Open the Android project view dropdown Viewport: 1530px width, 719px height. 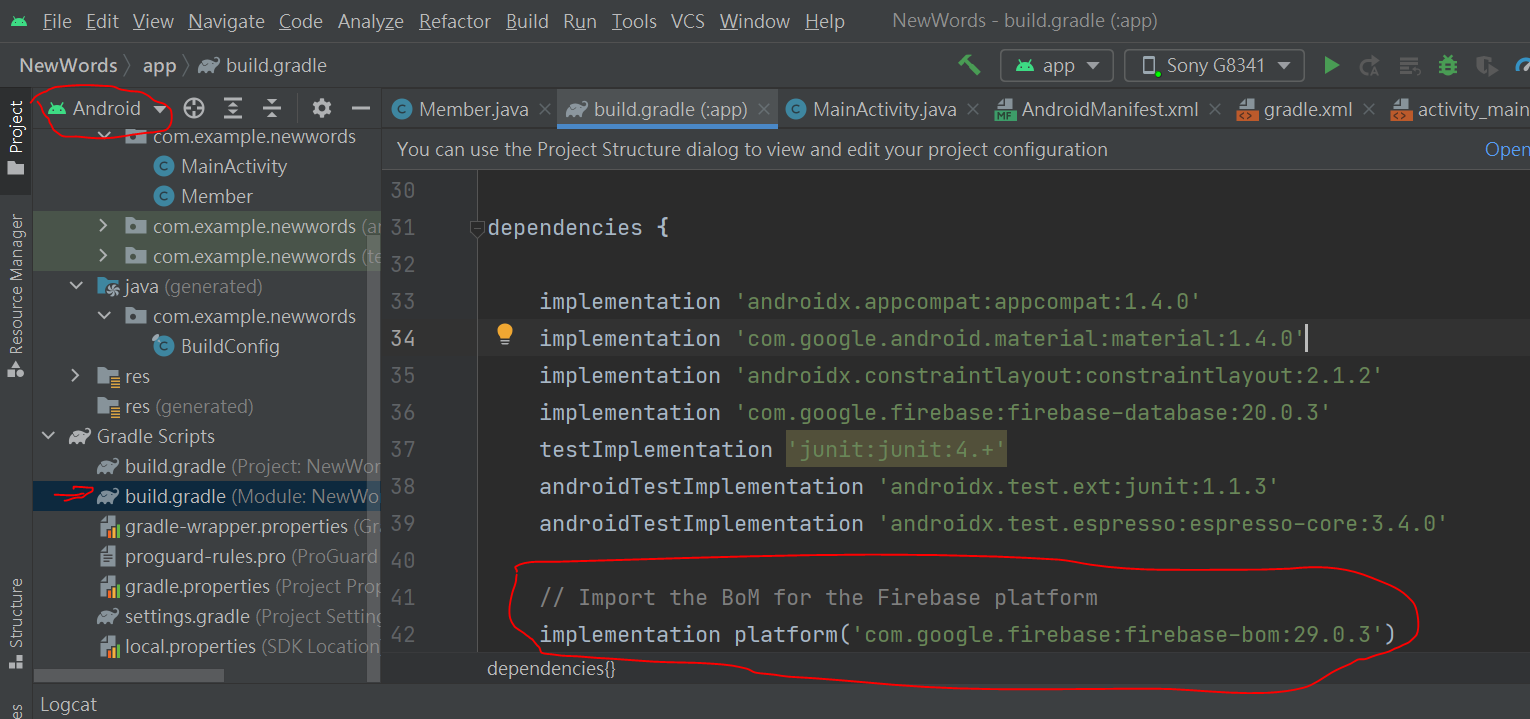click(x=107, y=108)
